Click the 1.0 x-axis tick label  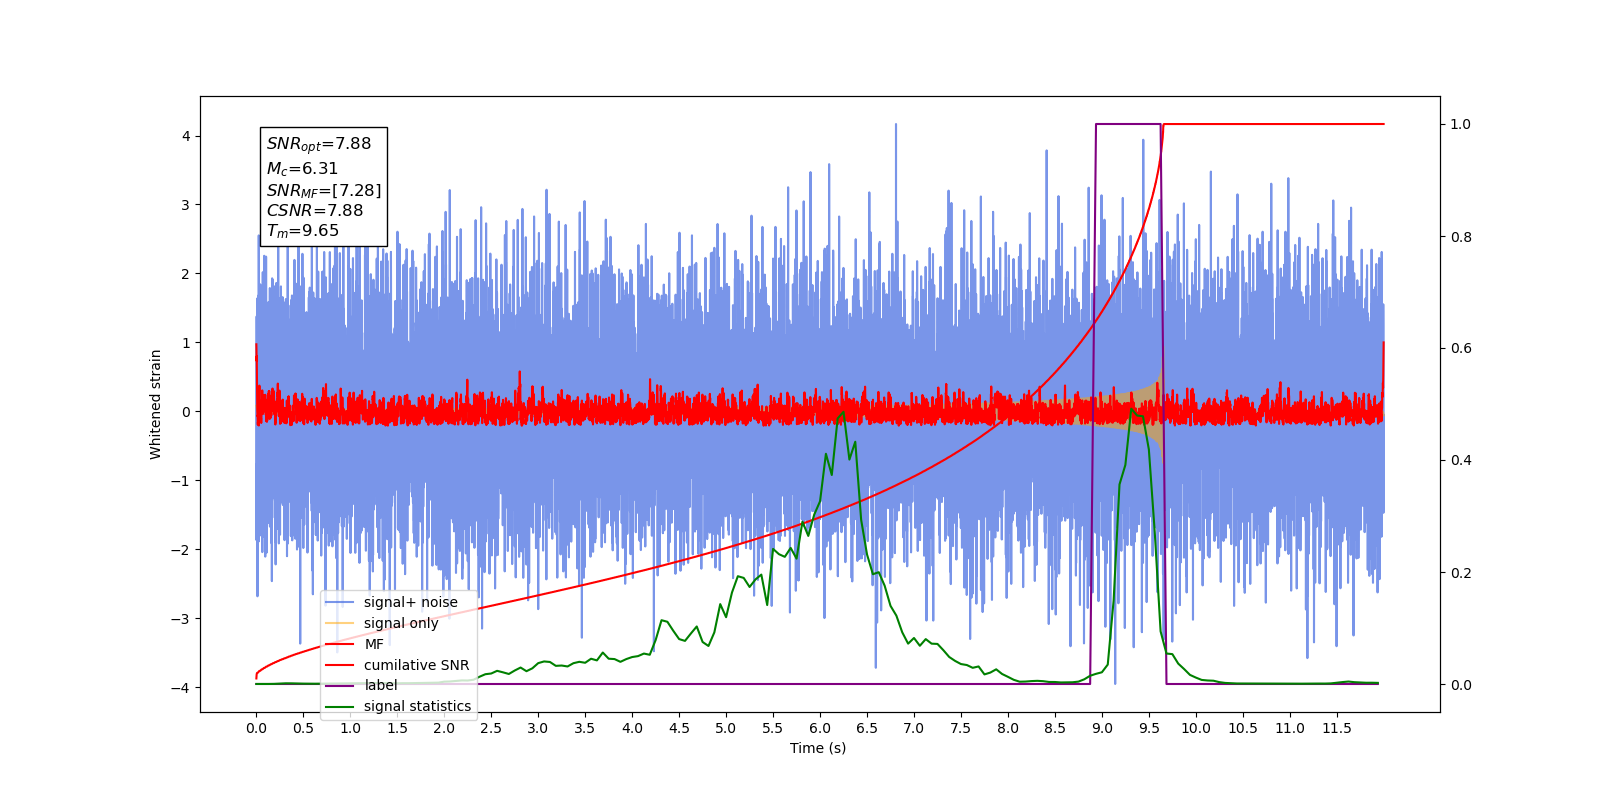point(350,728)
